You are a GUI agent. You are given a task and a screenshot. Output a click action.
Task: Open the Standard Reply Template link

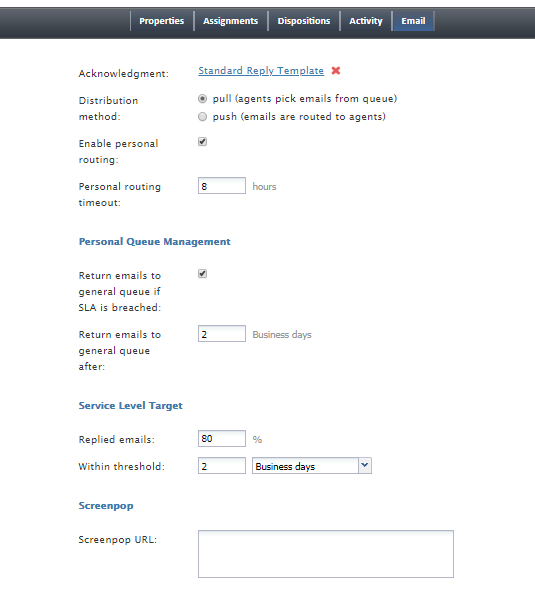point(261,71)
